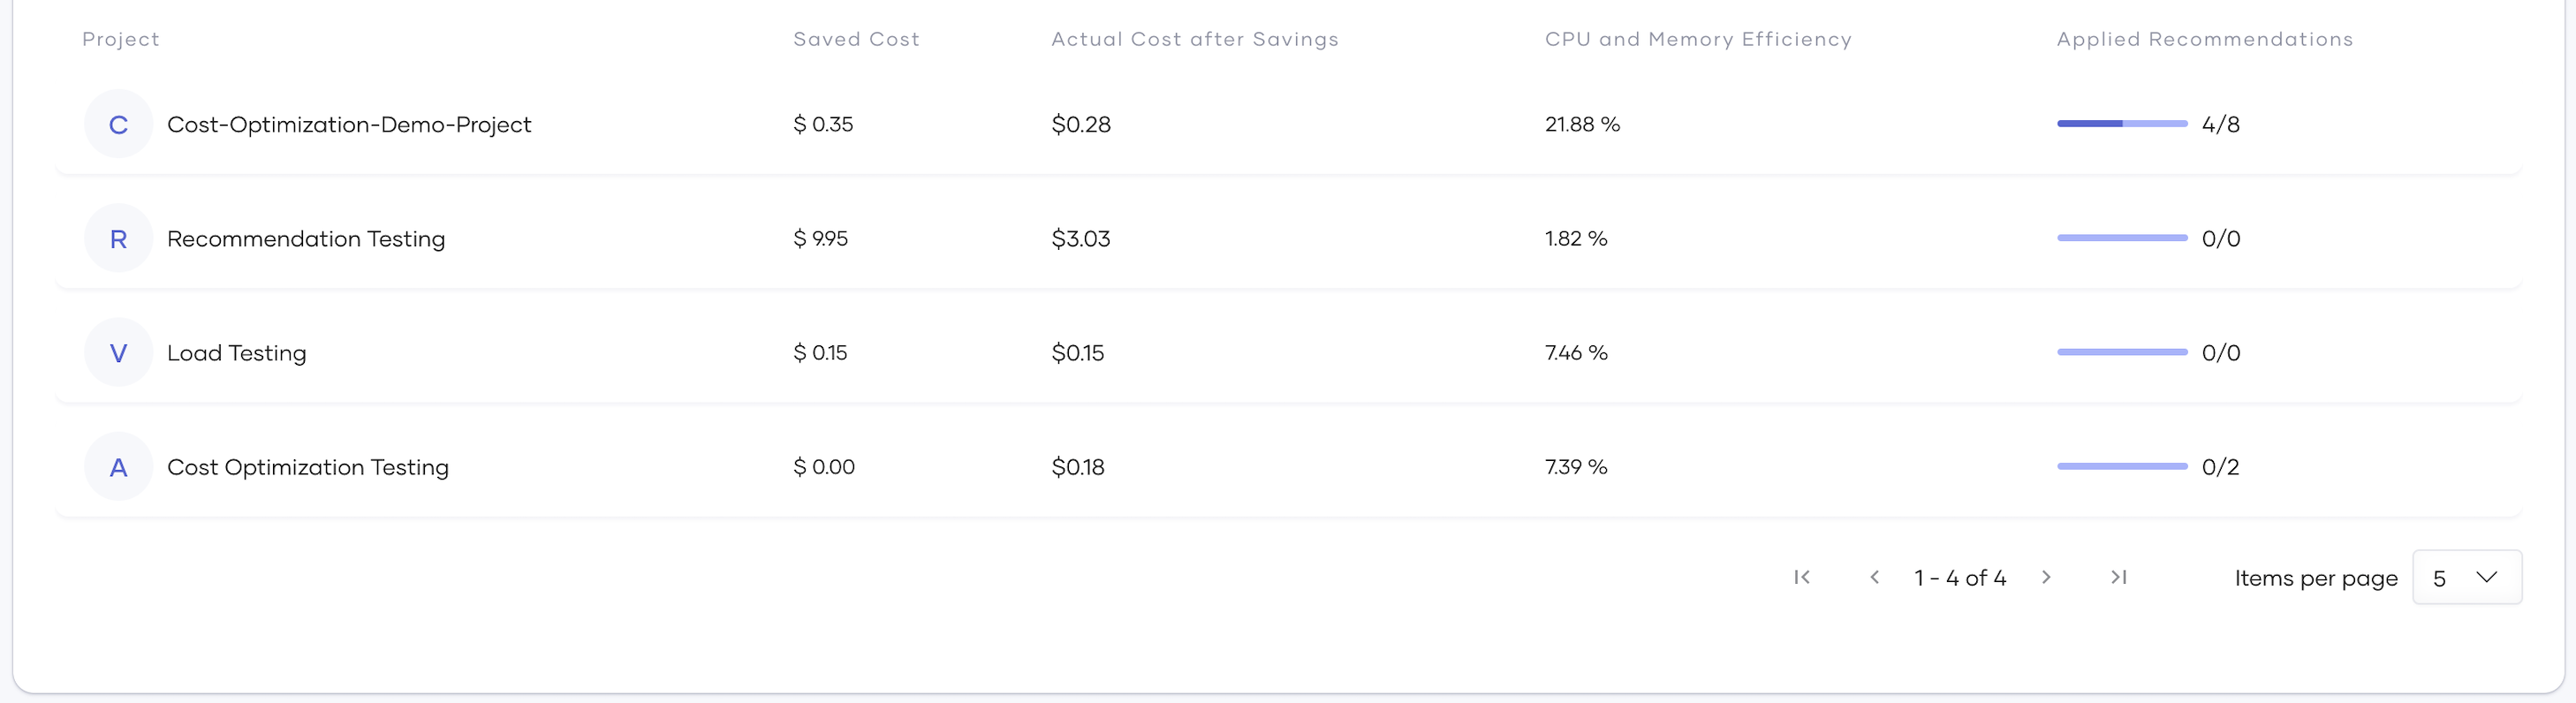Go to first page of the table
The width and height of the screenshot is (2576, 703).
[x=1802, y=577]
